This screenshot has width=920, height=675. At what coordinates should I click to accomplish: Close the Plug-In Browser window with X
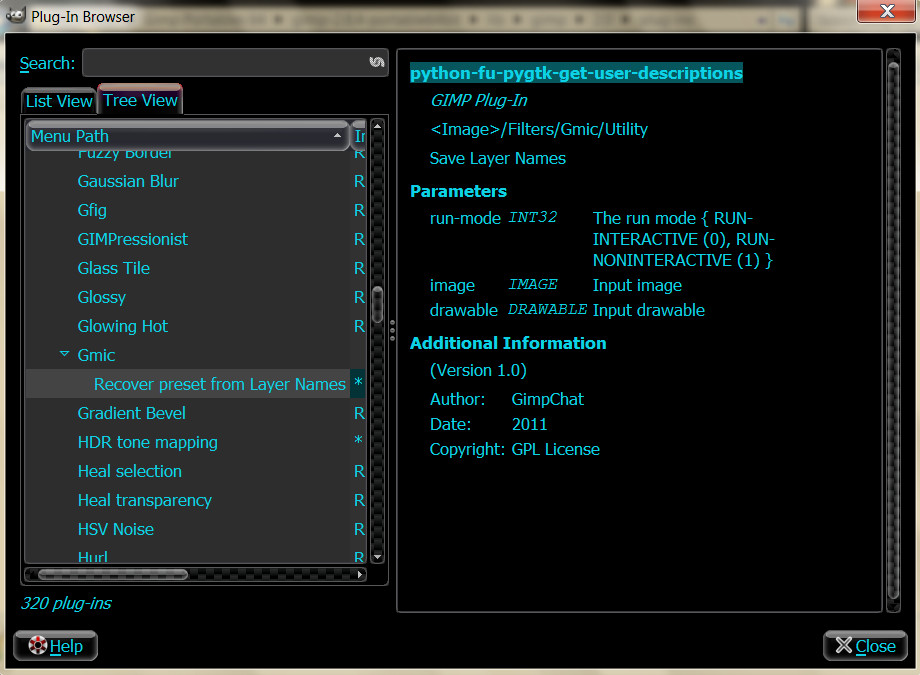pos(886,11)
